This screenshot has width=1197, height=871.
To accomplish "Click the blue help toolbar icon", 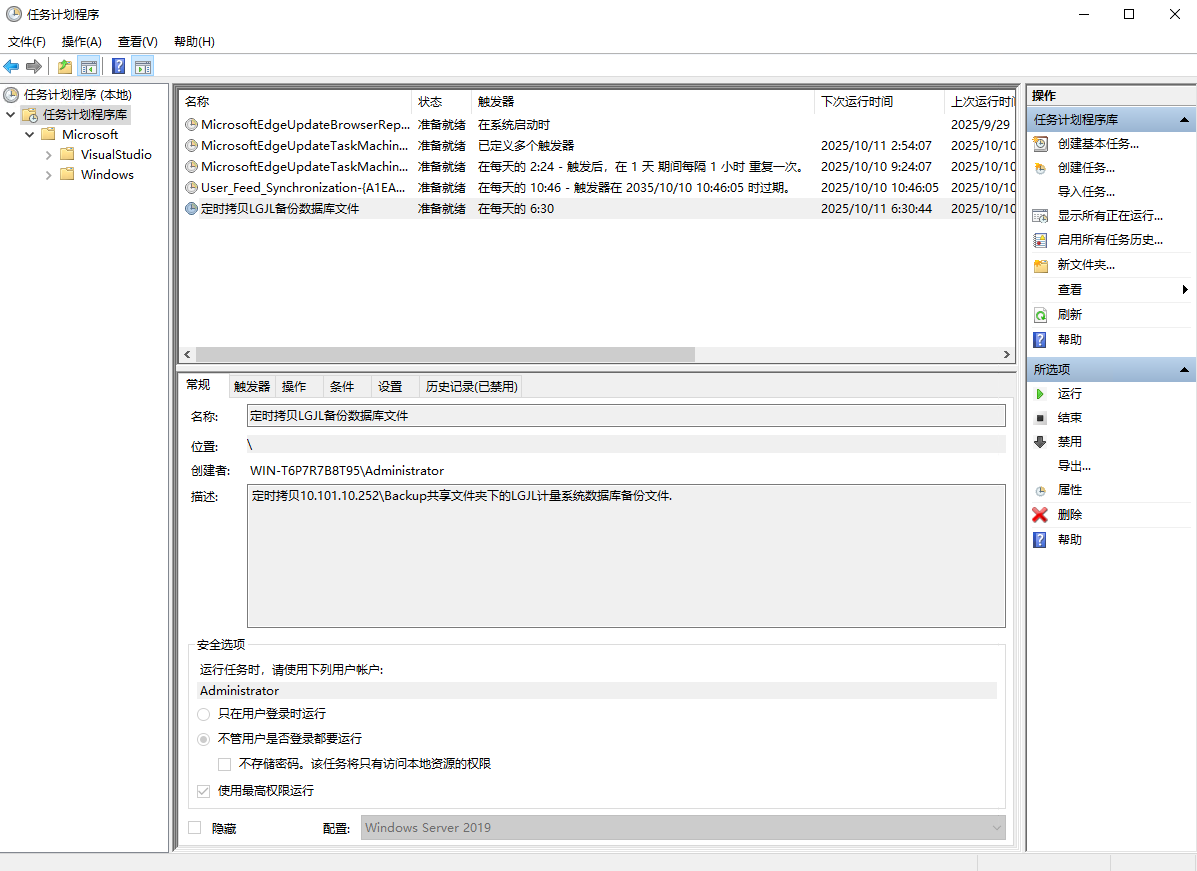I will (118, 67).
